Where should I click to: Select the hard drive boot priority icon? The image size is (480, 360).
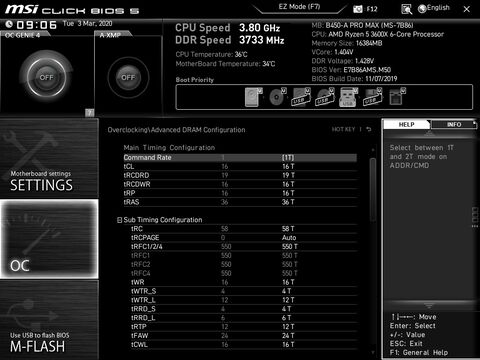point(253,97)
